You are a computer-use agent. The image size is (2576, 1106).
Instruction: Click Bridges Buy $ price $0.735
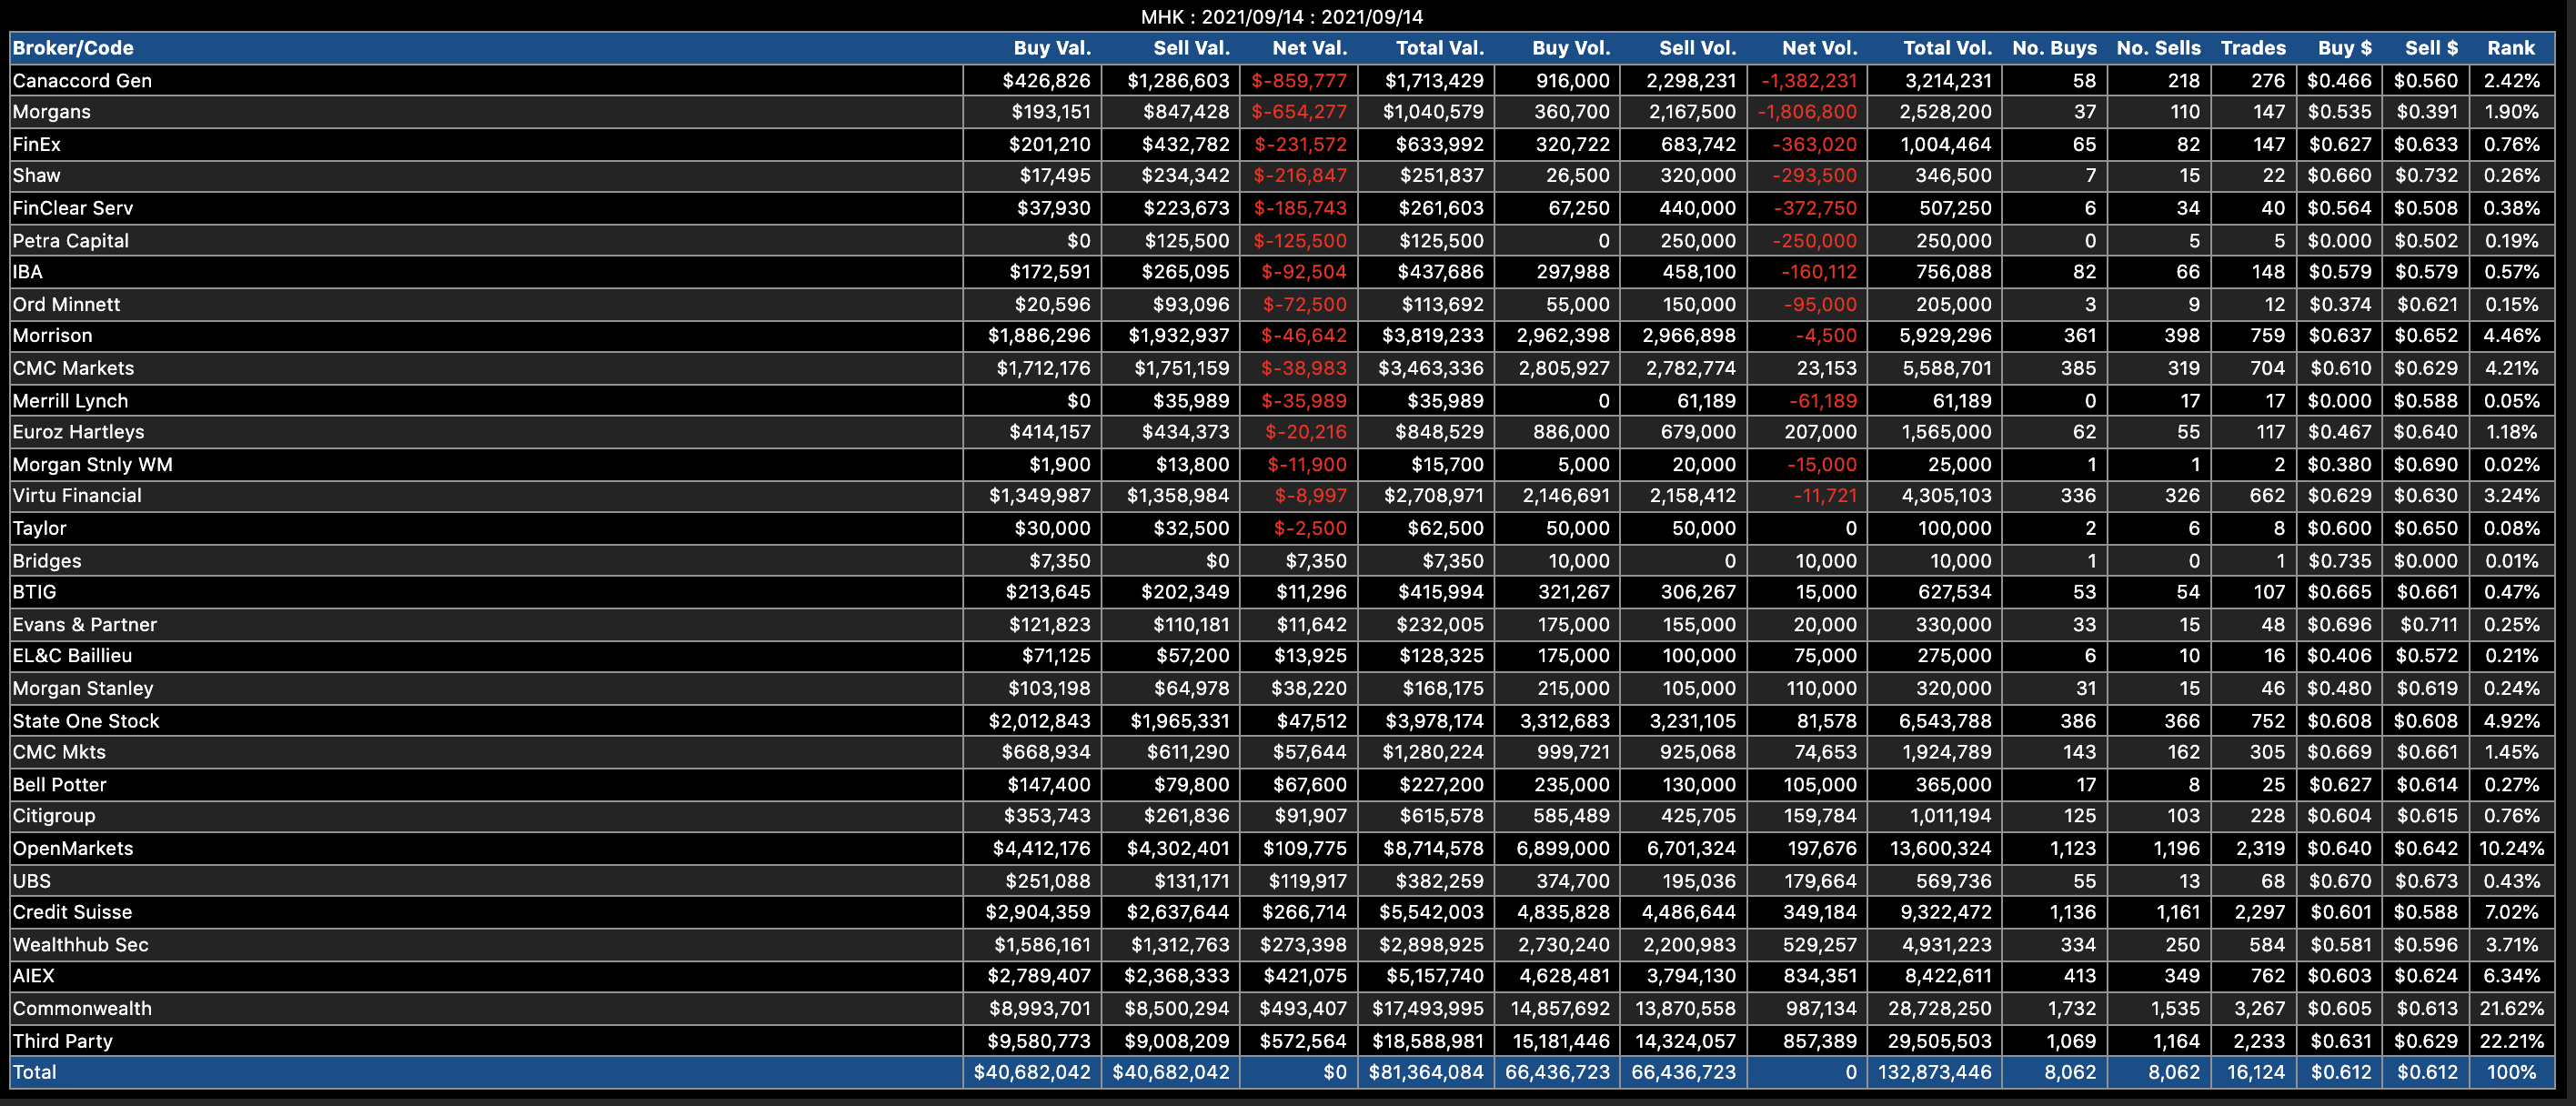coord(2340,560)
